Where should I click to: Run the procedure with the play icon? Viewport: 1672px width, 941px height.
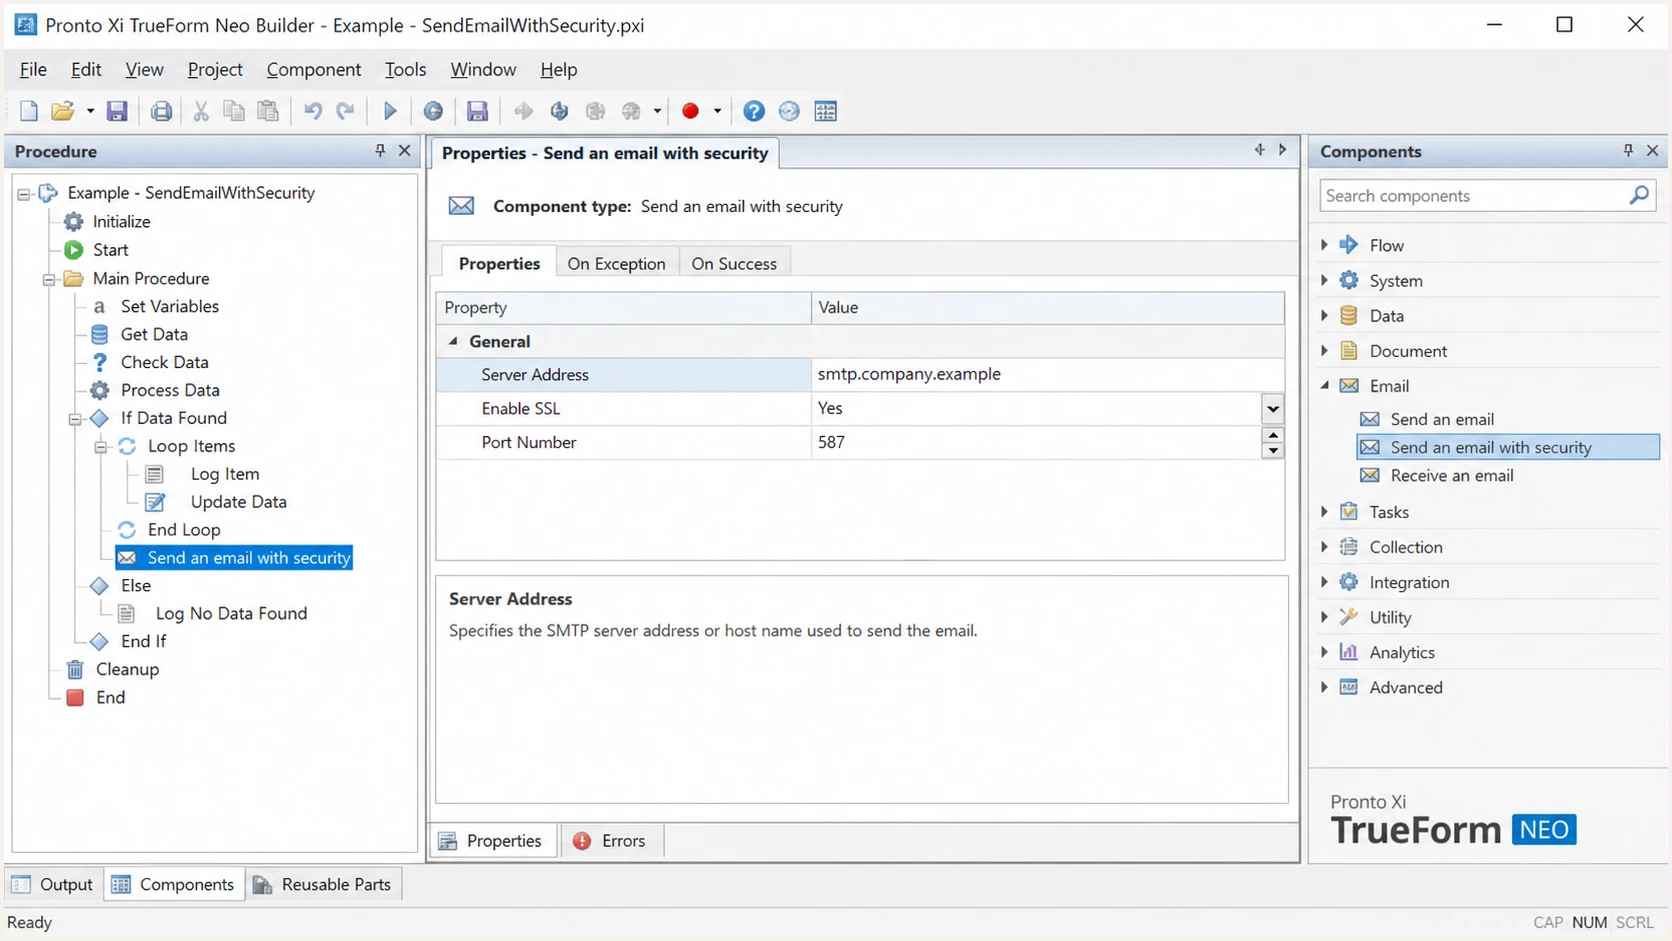tap(391, 111)
